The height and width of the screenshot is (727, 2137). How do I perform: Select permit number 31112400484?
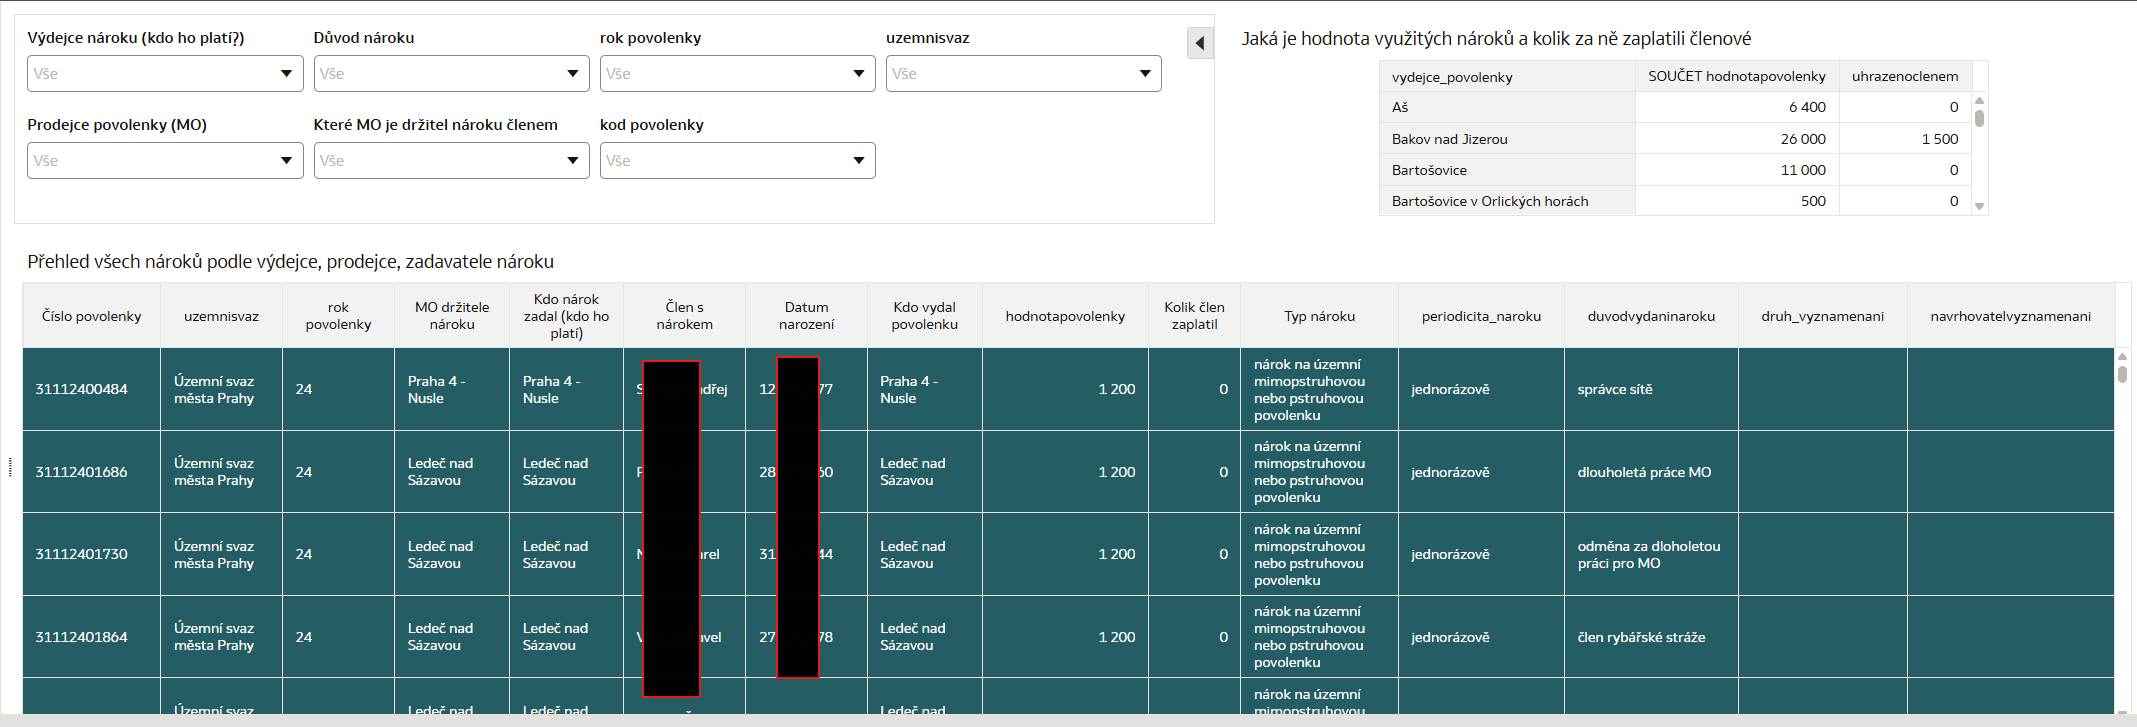coord(81,389)
